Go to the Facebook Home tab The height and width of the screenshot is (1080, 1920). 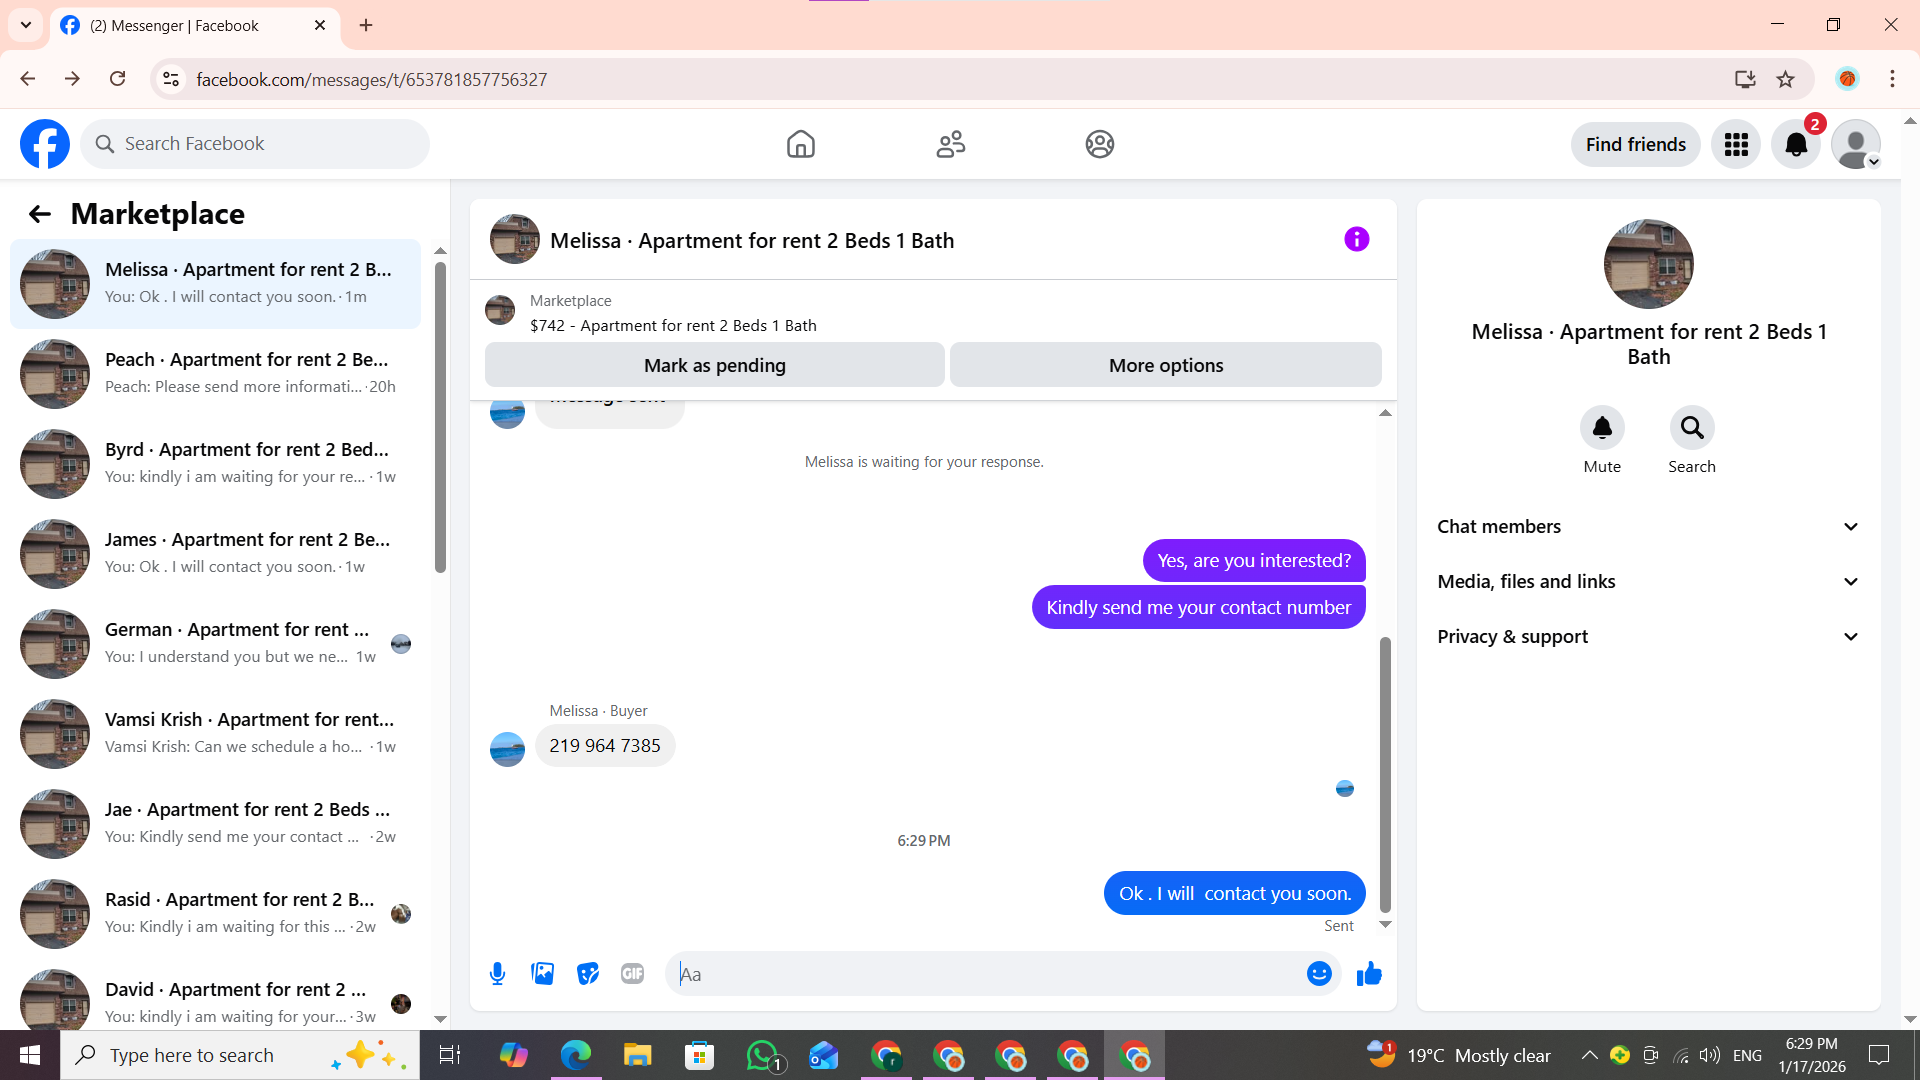(x=800, y=144)
